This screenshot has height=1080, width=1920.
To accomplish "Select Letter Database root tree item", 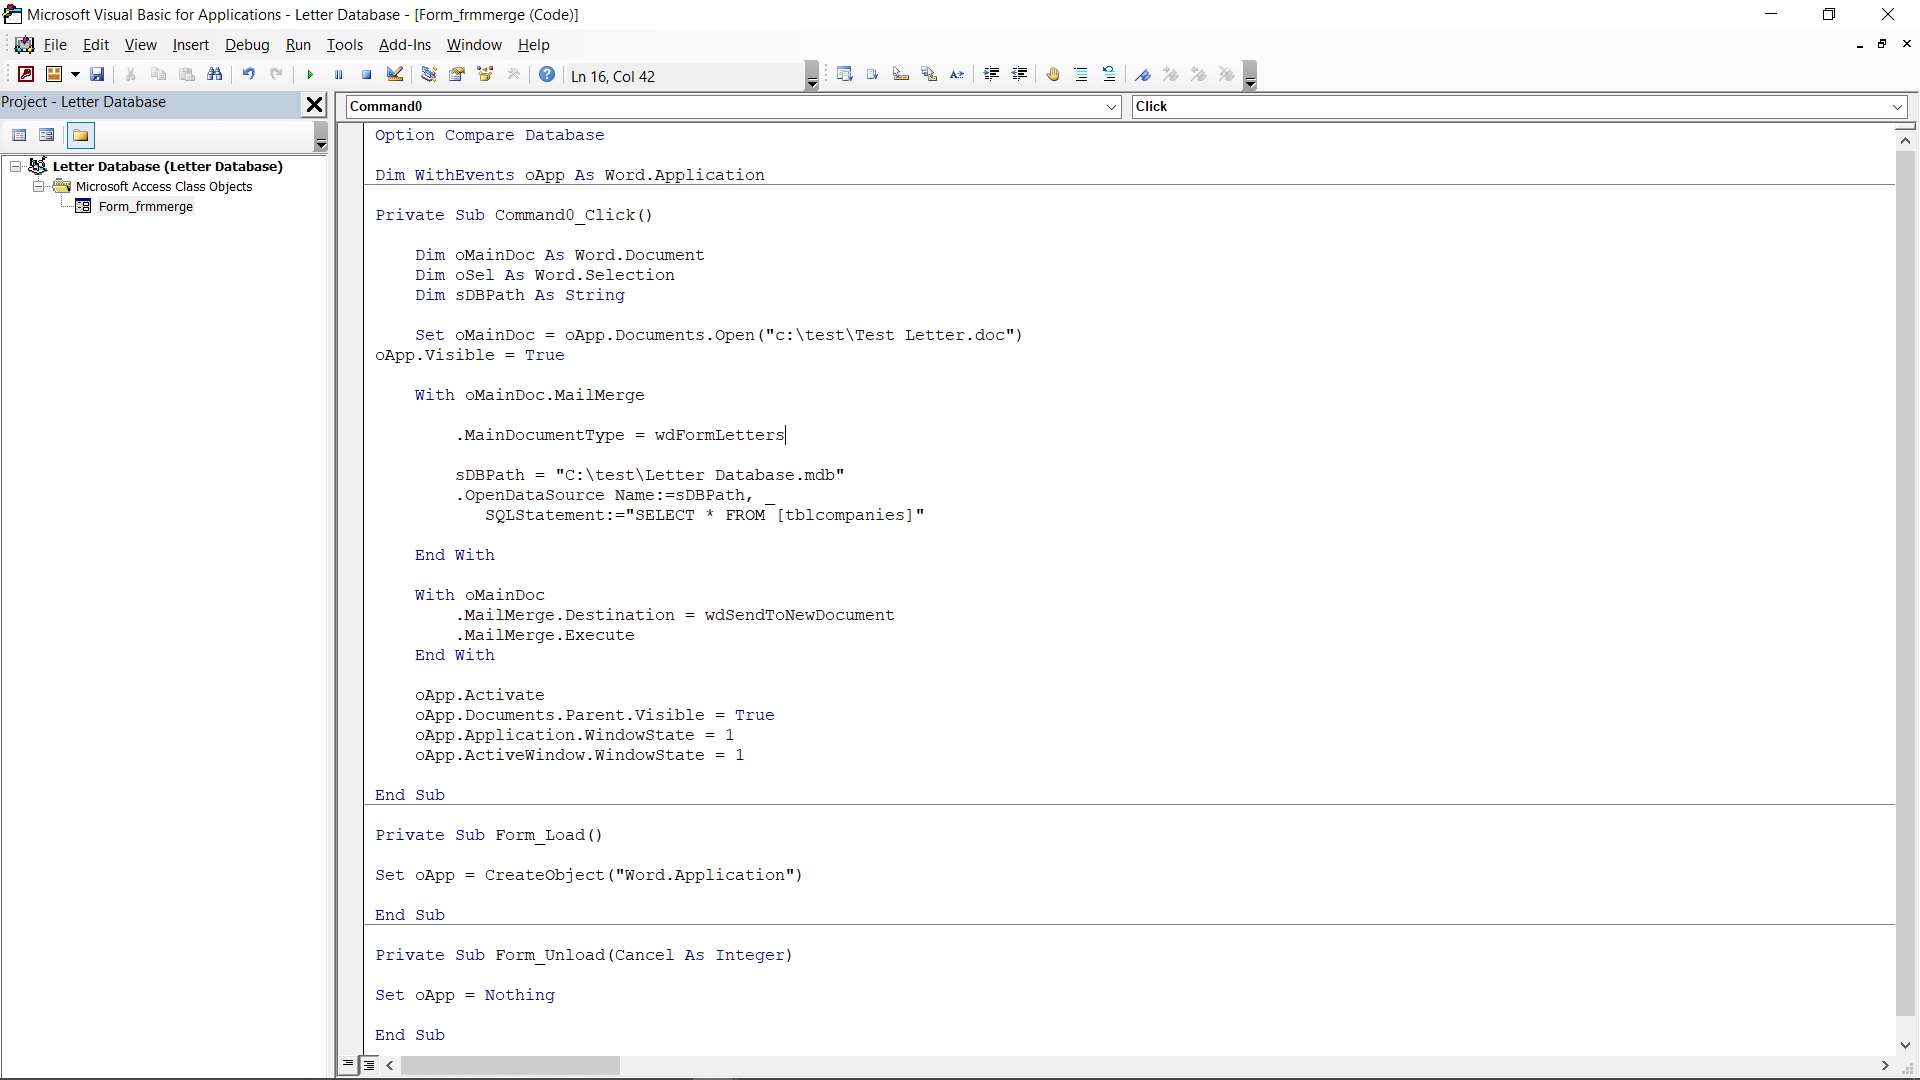I will pyautogui.click(x=167, y=166).
